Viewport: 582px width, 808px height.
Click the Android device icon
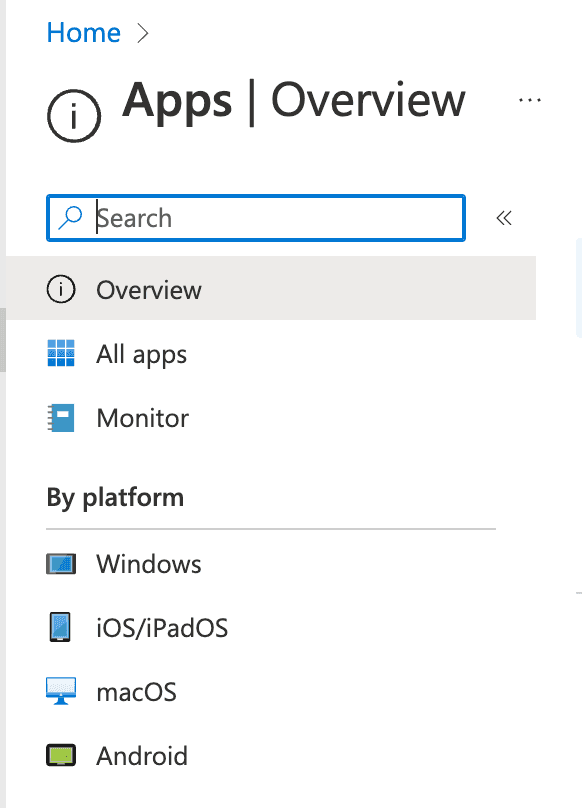pyautogui.click(x=61, y=755)
